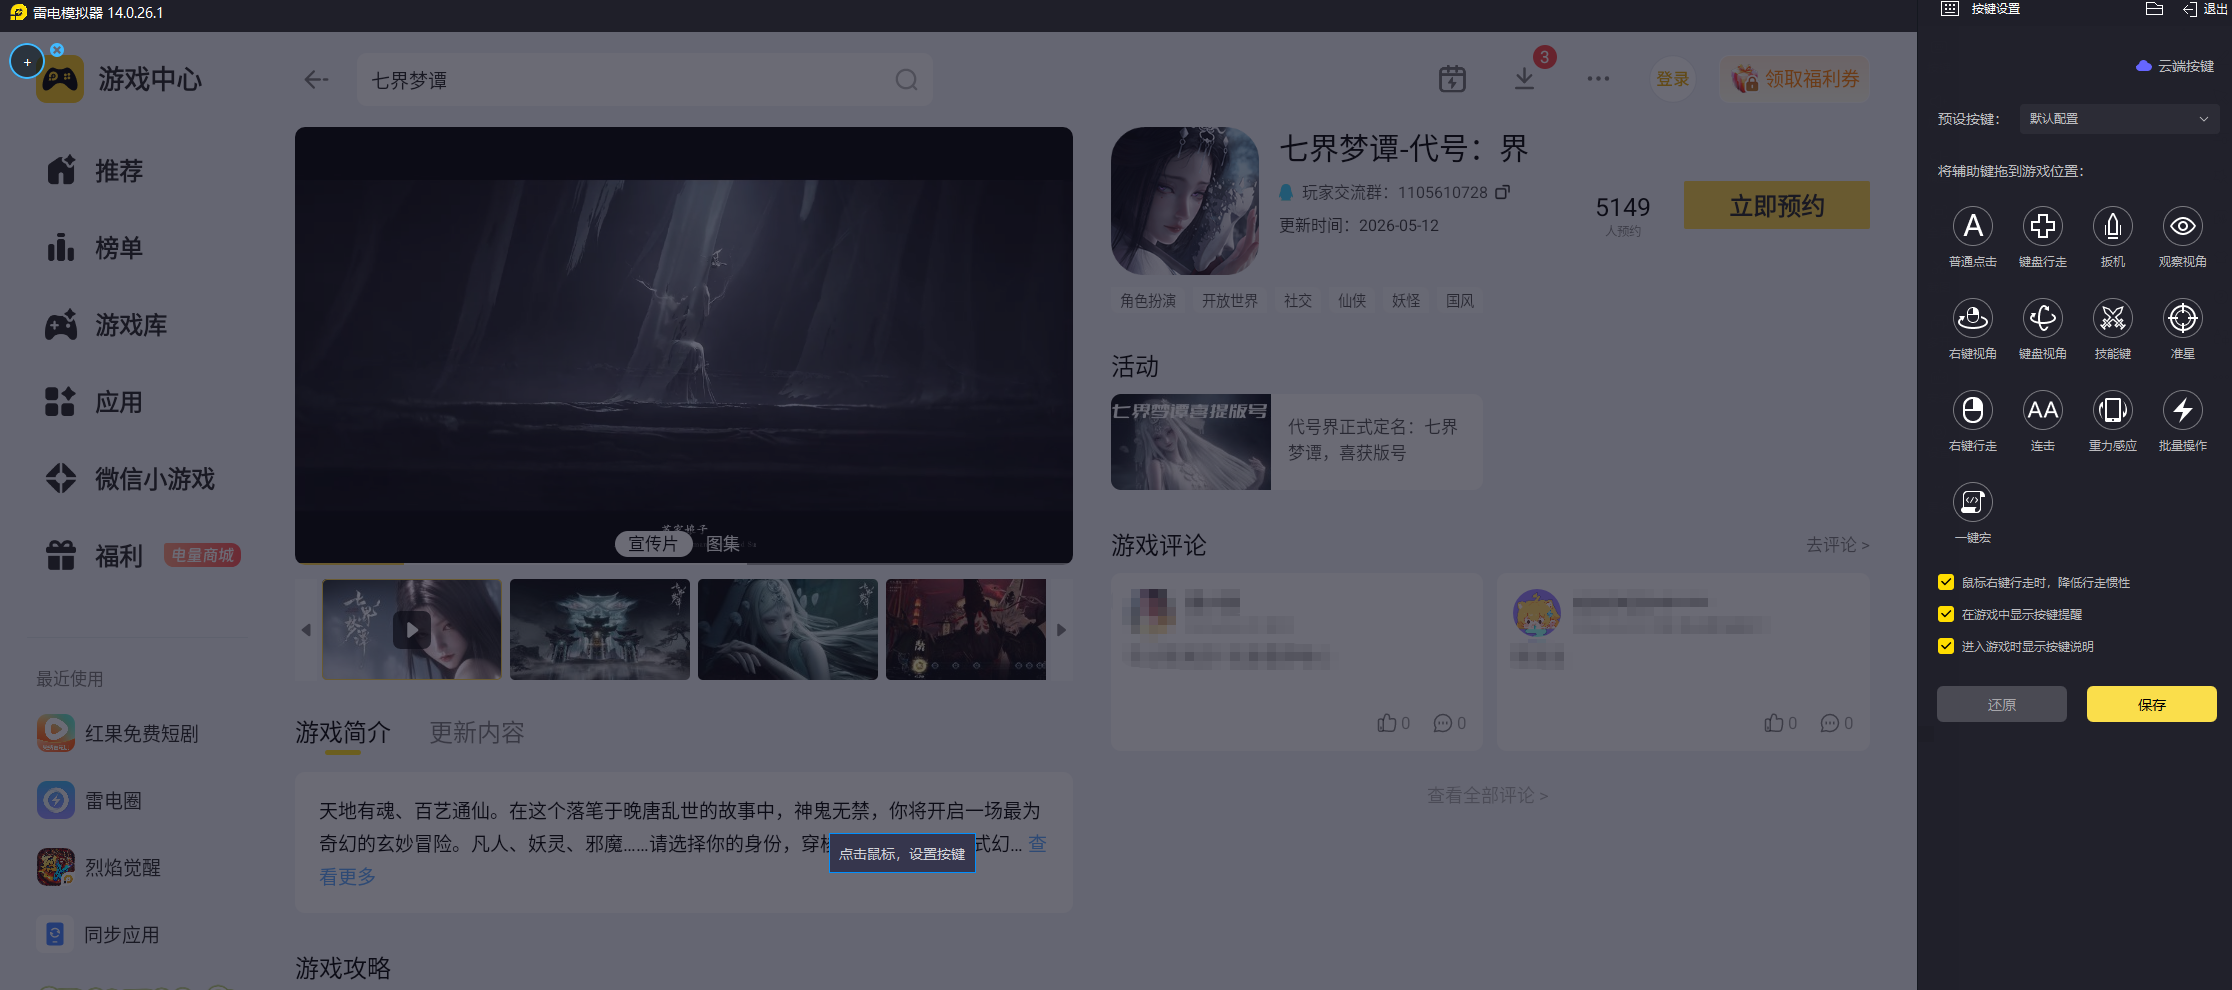The image size is (2232, 990).
Task: Uncheck 鼠标右键行走时降低行走惯性 checkbox
Action: pos(1946,582)
